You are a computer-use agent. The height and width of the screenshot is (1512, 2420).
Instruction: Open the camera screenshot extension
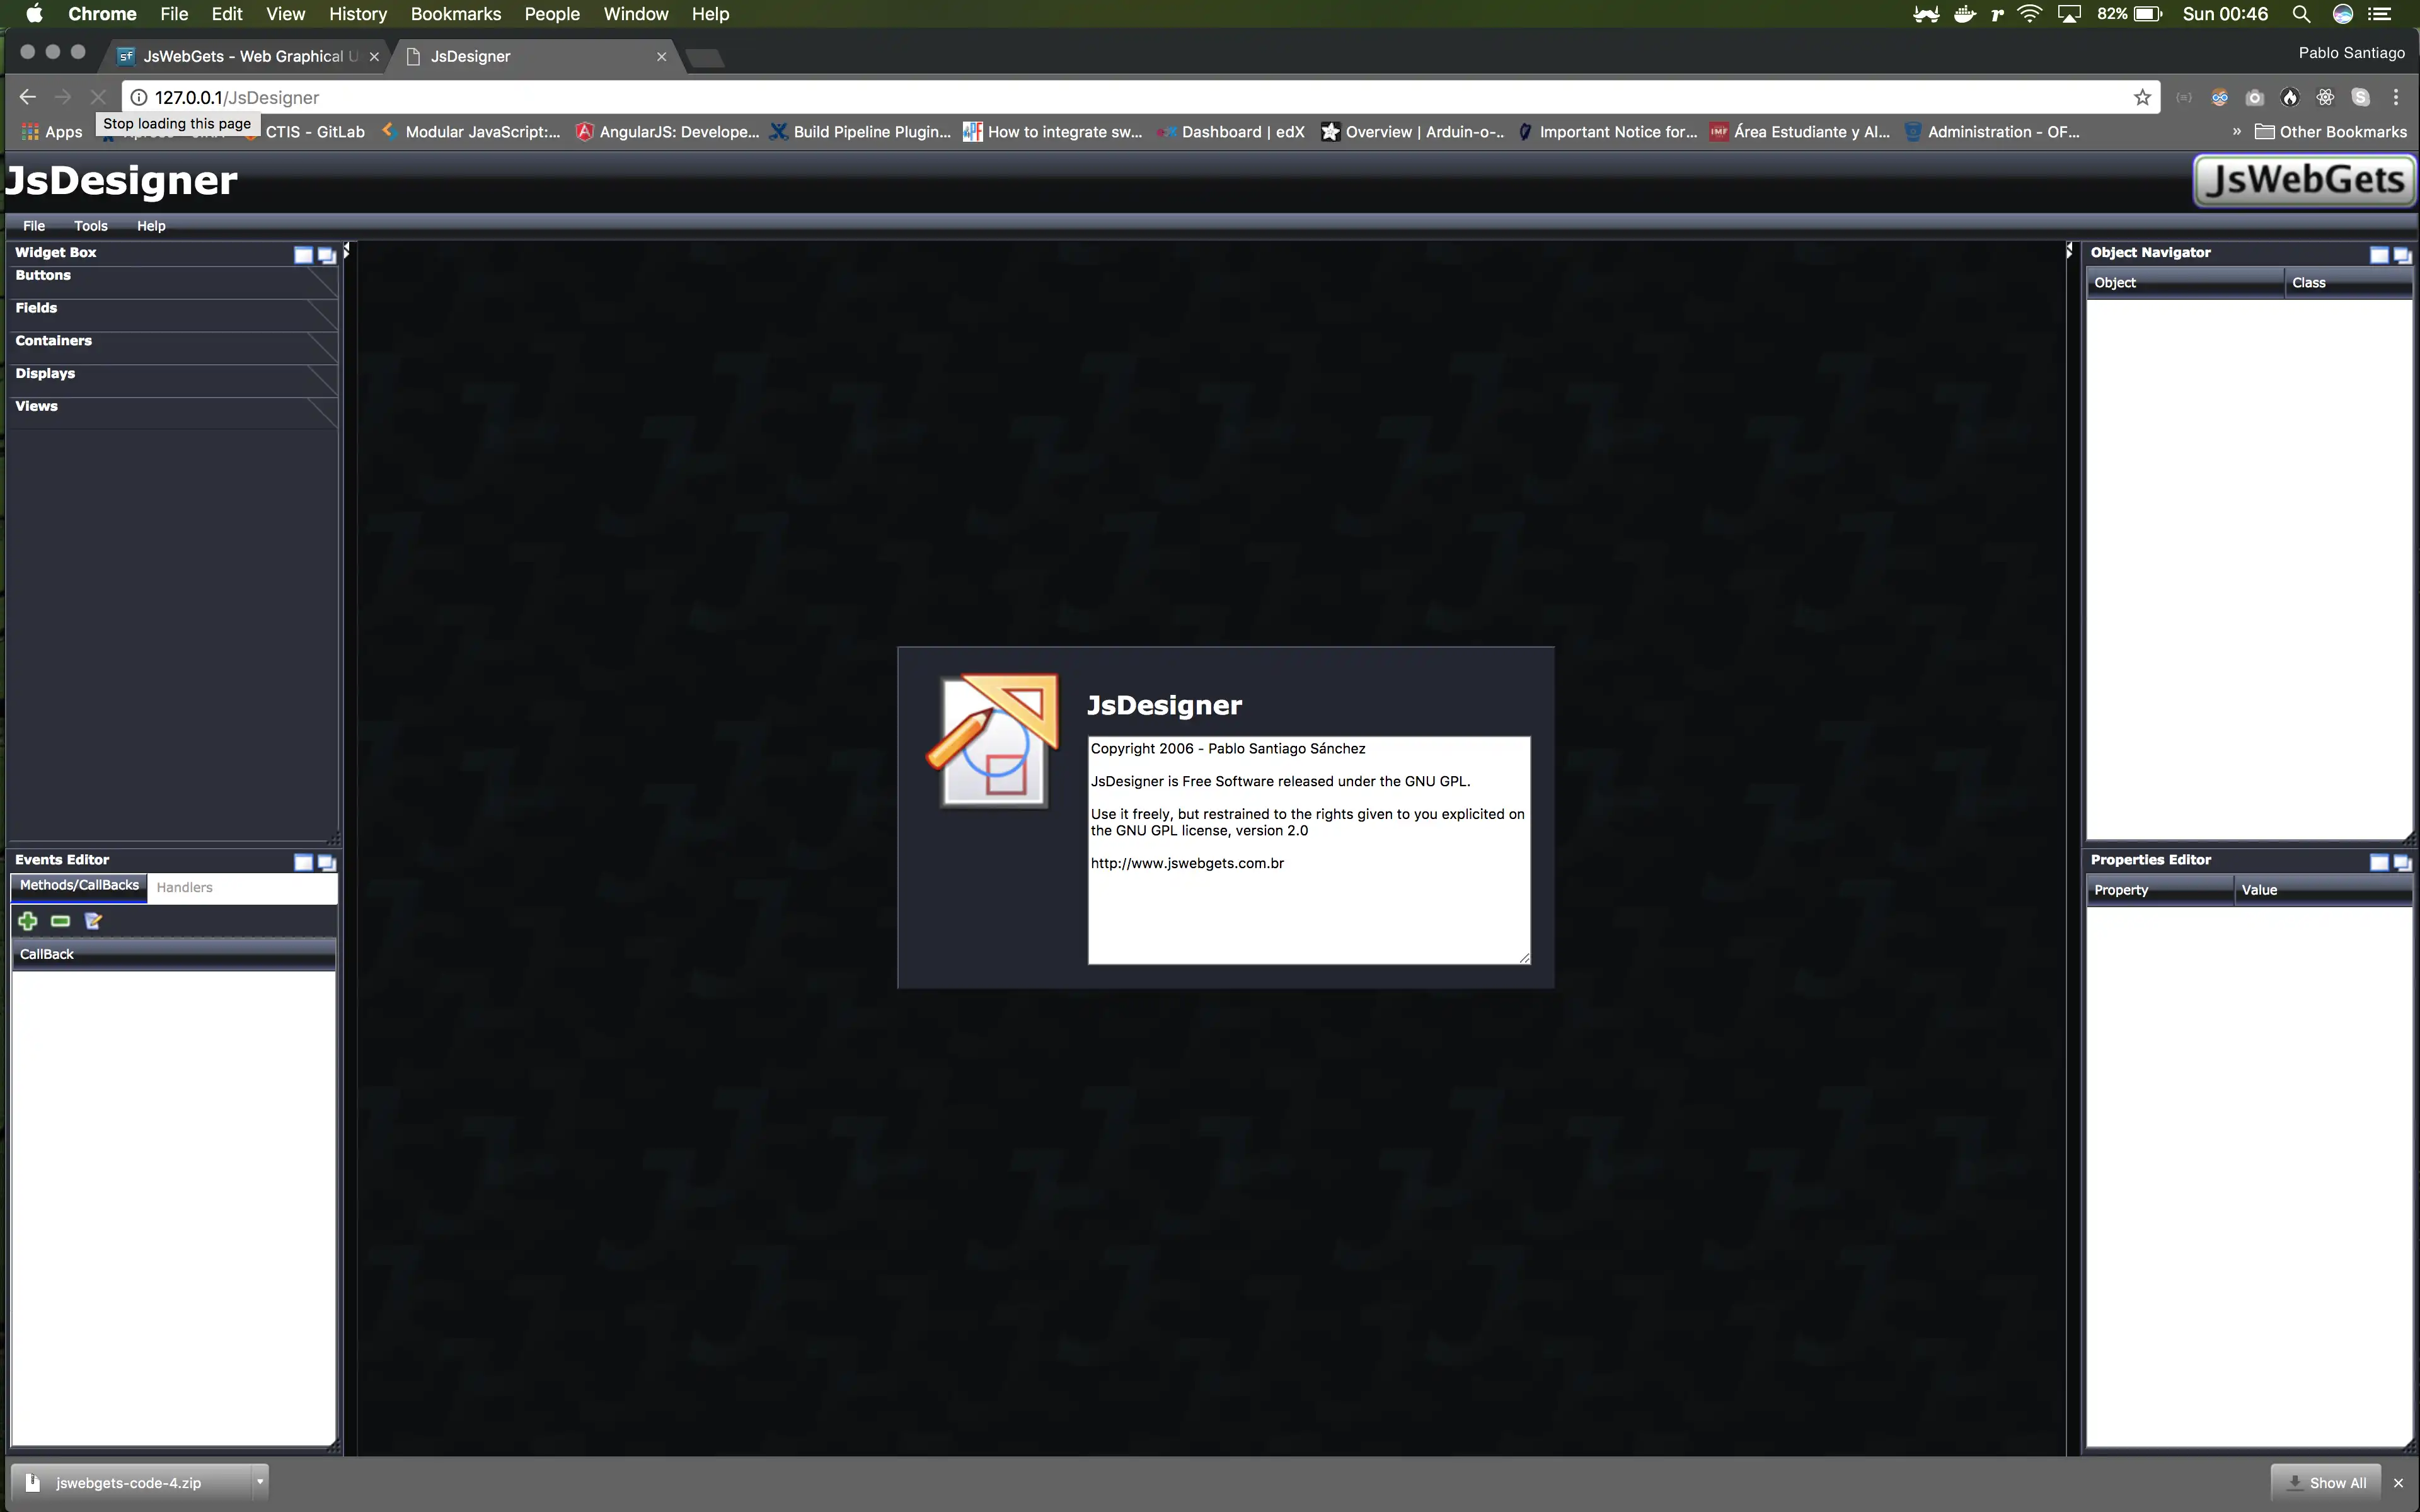point(2254,97)
